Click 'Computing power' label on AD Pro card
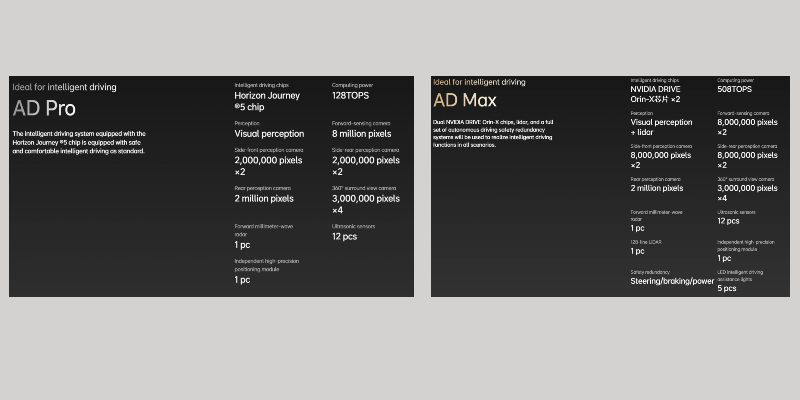800x400 pixels. pyautogui.click(x=353, y=85)
